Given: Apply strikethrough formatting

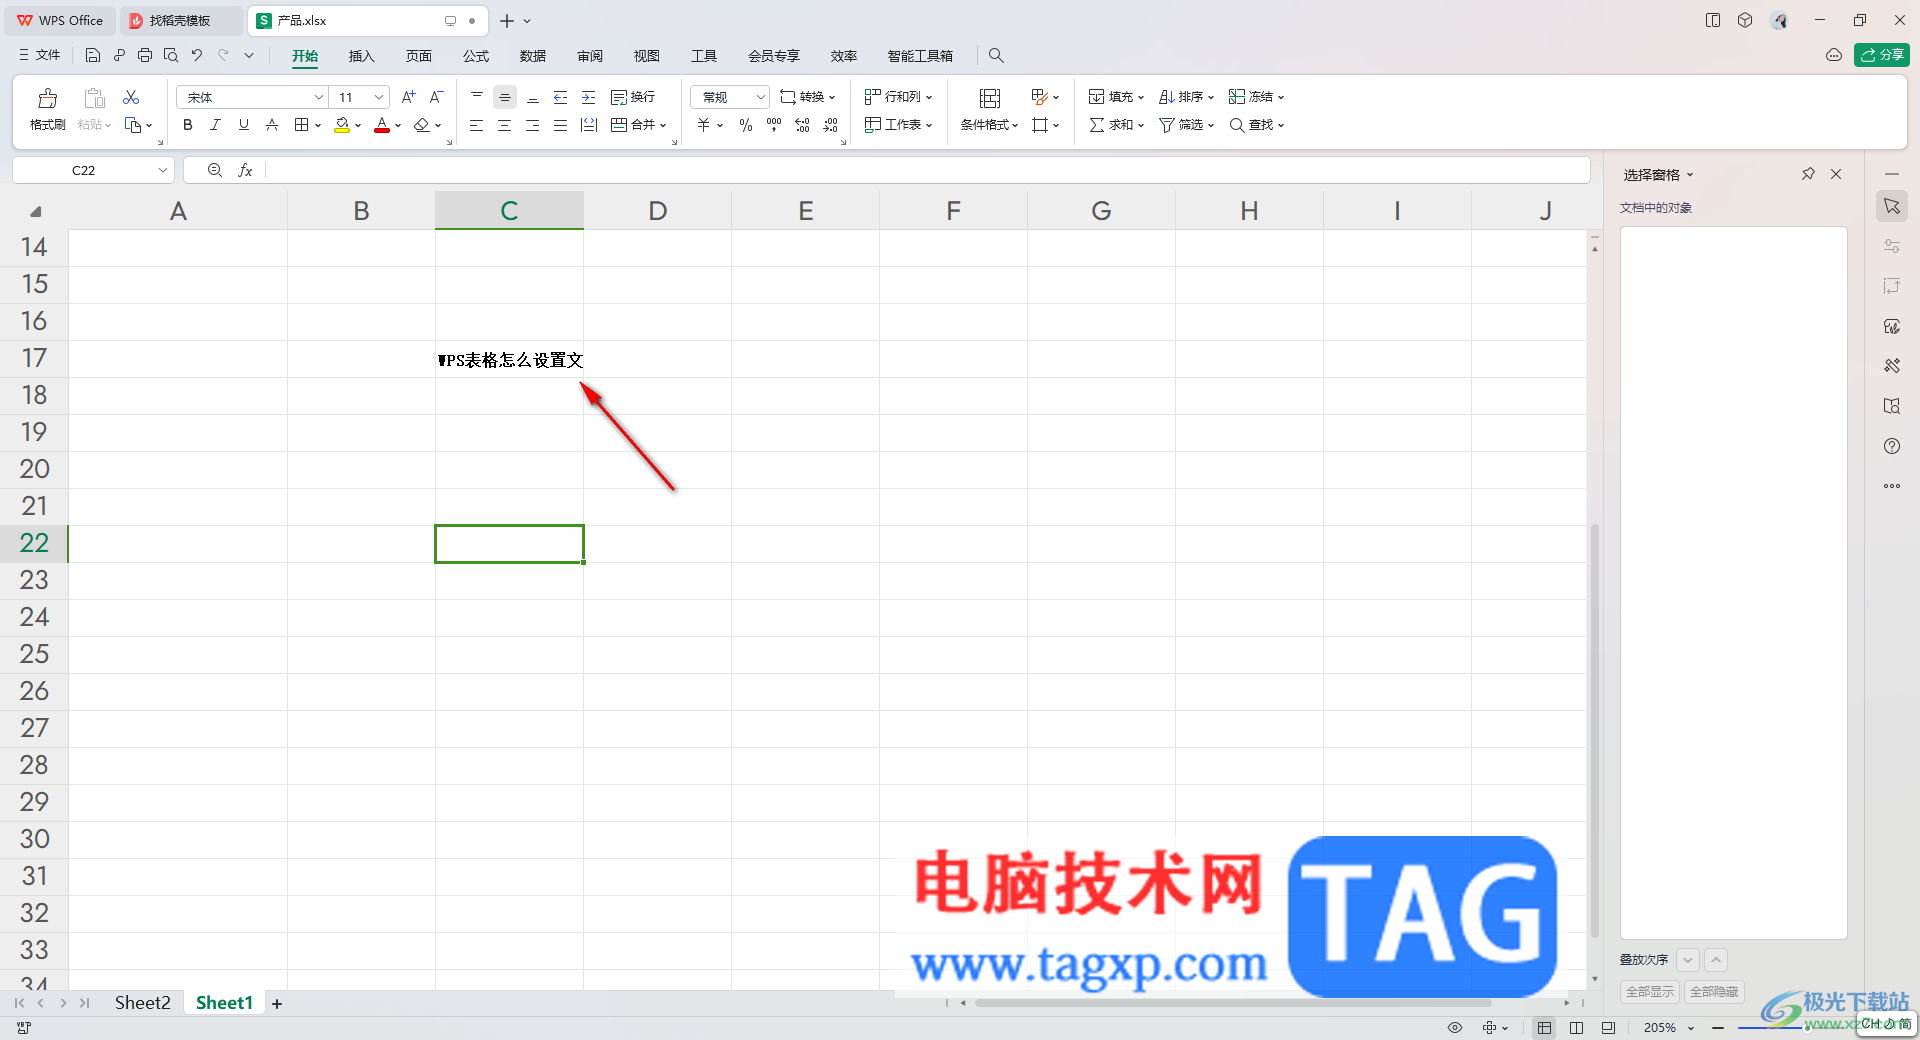Looking at the screenshot, I should 272,125.
